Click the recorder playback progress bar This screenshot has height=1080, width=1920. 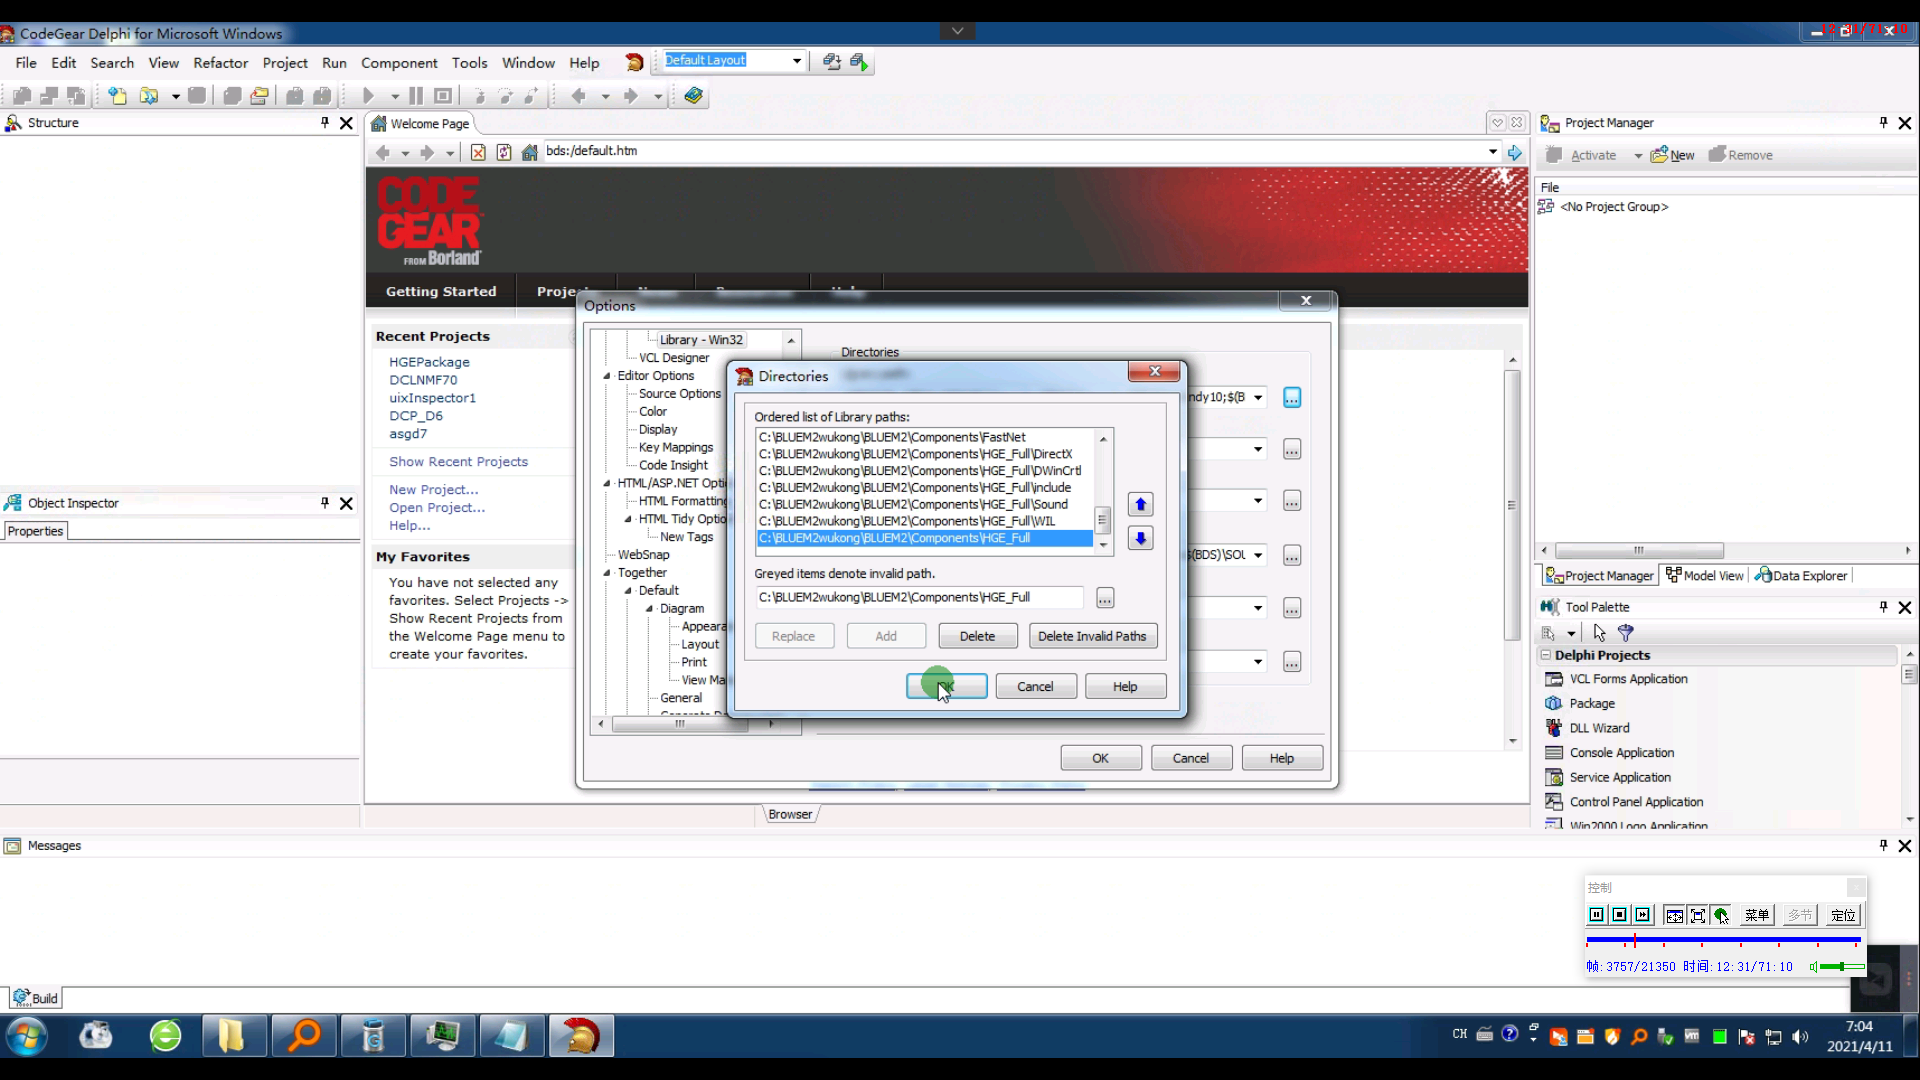pyautogui.click(x=1722, y=941)
